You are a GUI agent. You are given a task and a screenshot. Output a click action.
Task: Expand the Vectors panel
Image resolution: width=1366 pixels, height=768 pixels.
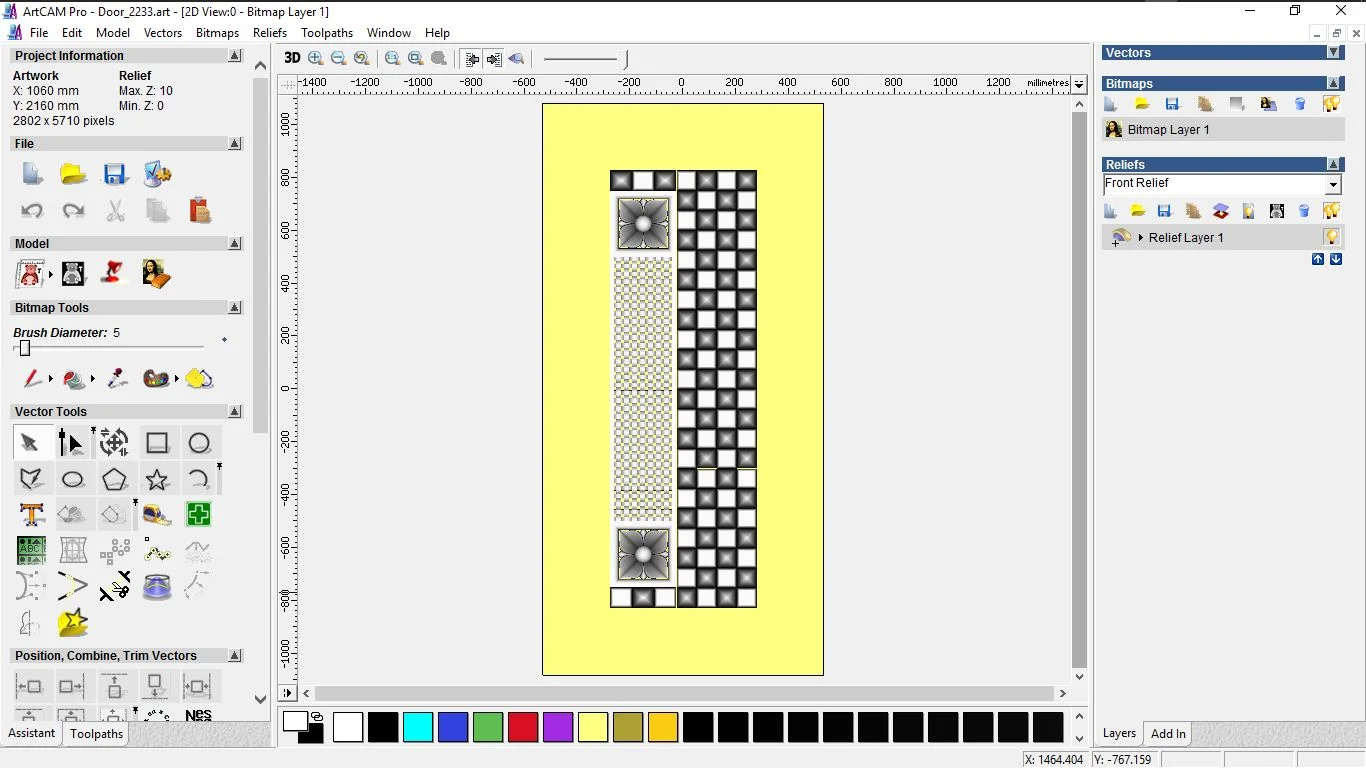(x=1333, y=53)
